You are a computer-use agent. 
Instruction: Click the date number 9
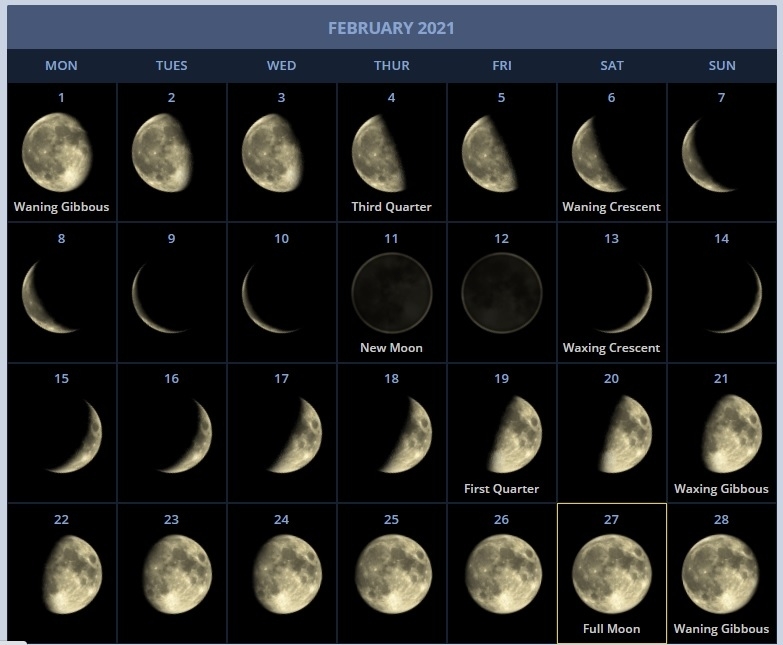click(x=171, y=239)
